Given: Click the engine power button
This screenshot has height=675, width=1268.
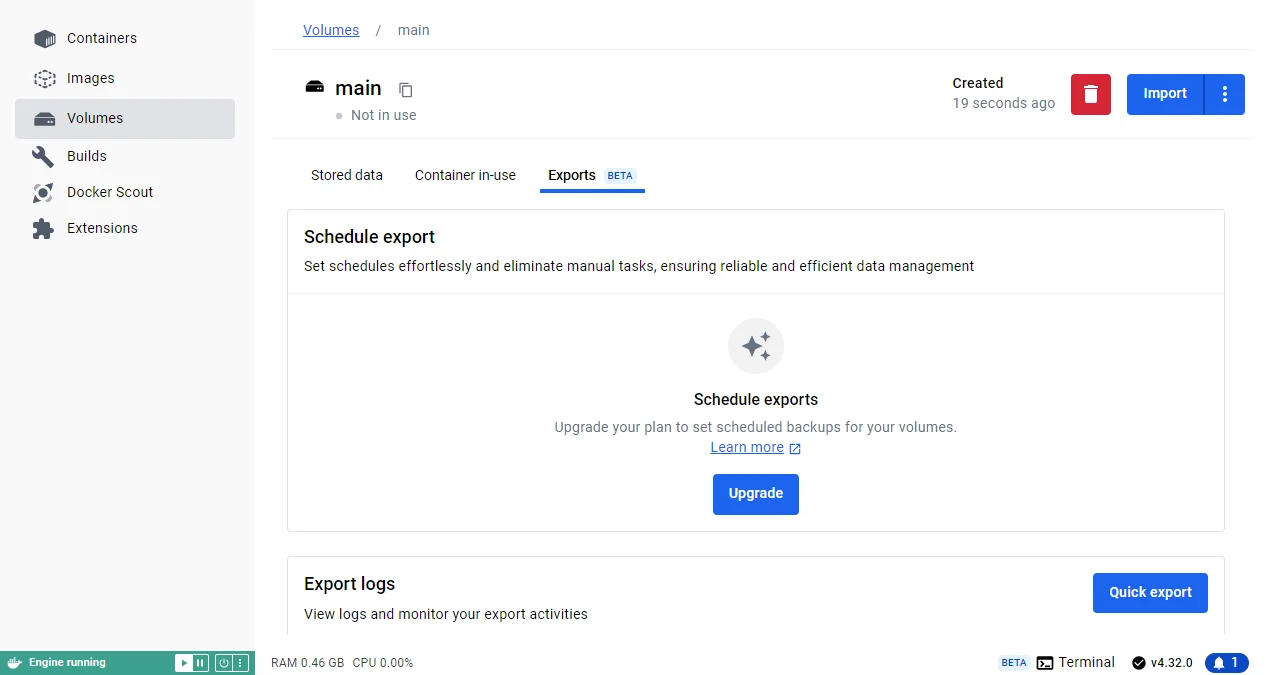Looking at the screenshot, I should click(x=224, y=663).
